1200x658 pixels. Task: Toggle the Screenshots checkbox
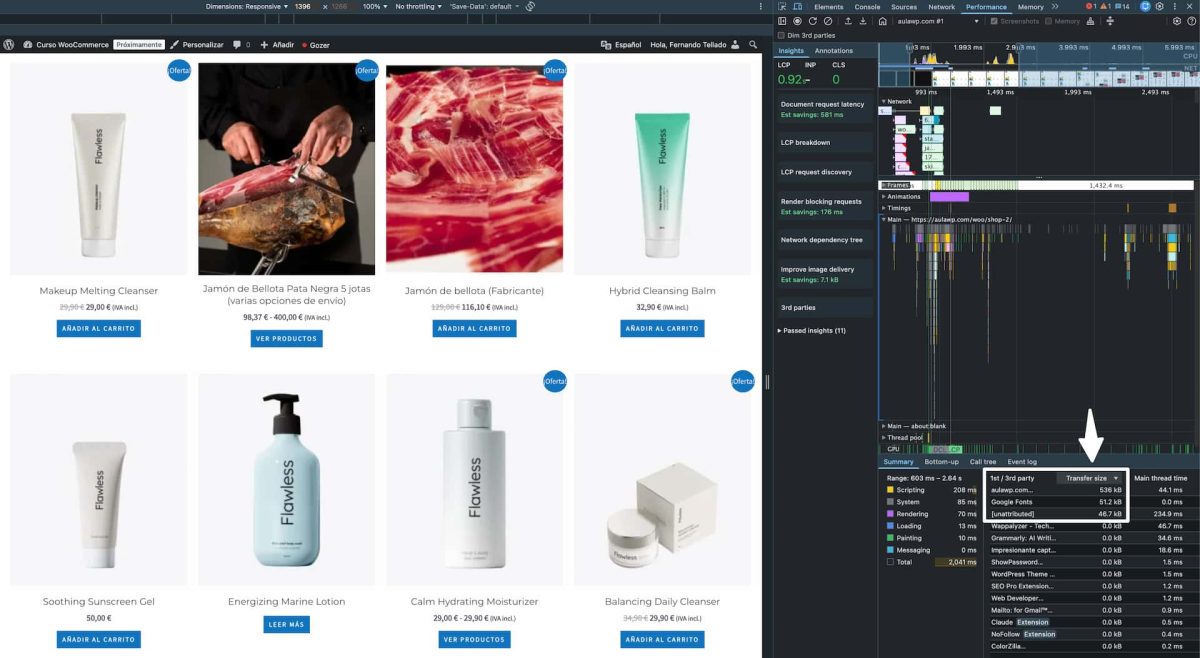(x=994, y=21)
